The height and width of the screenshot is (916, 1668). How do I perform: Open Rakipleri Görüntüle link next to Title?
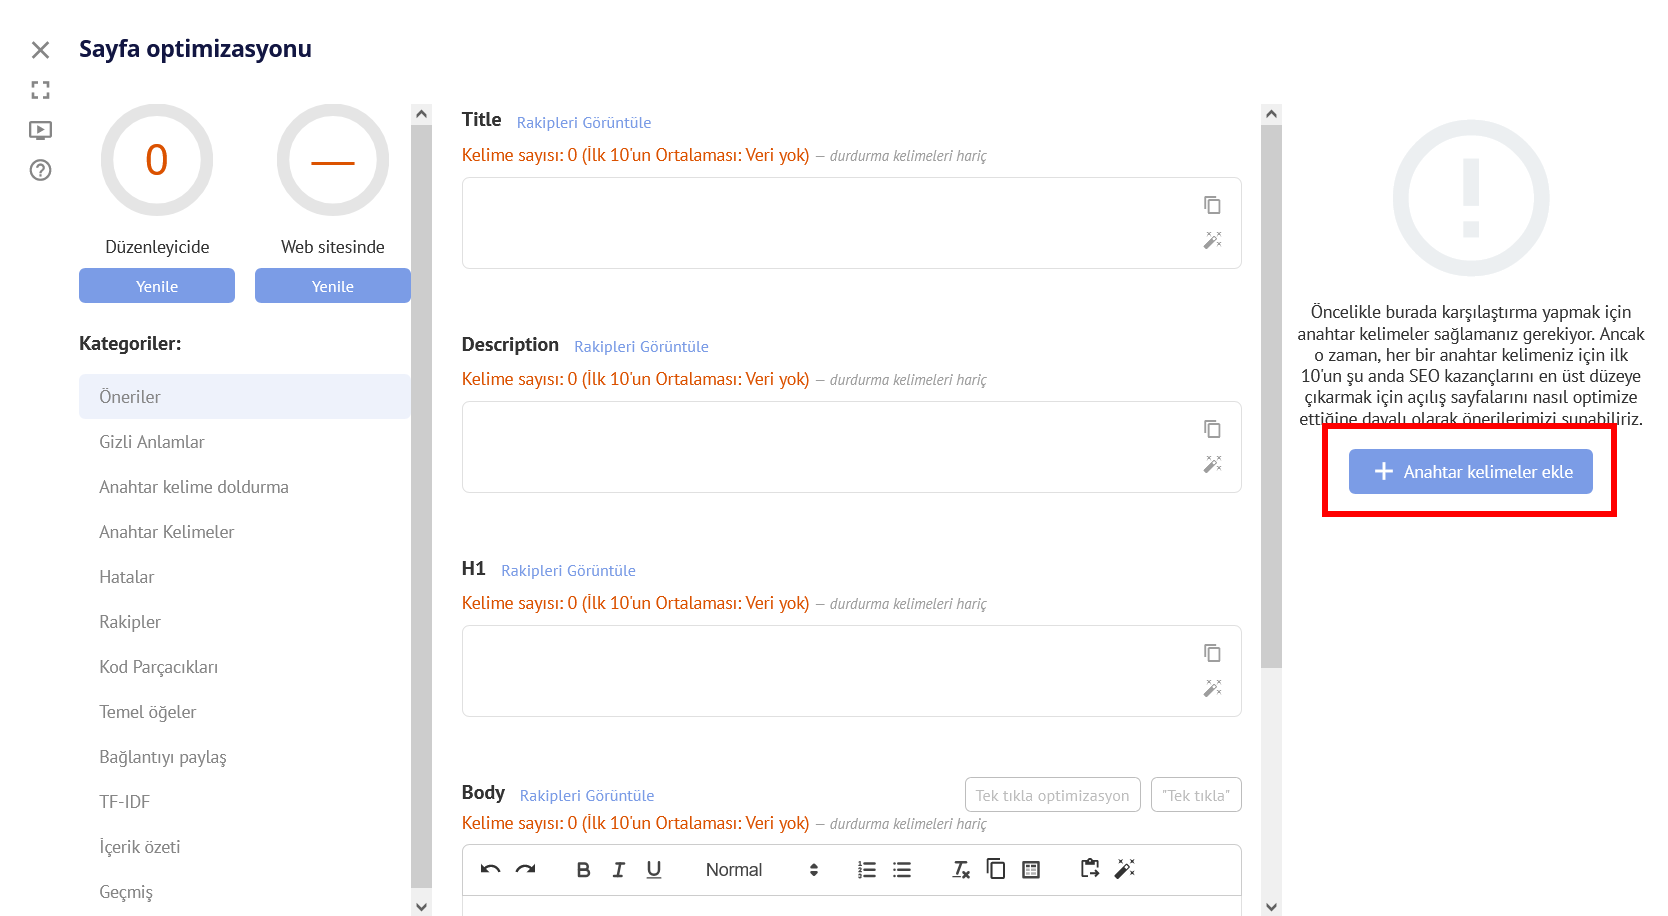coord(583,122)
